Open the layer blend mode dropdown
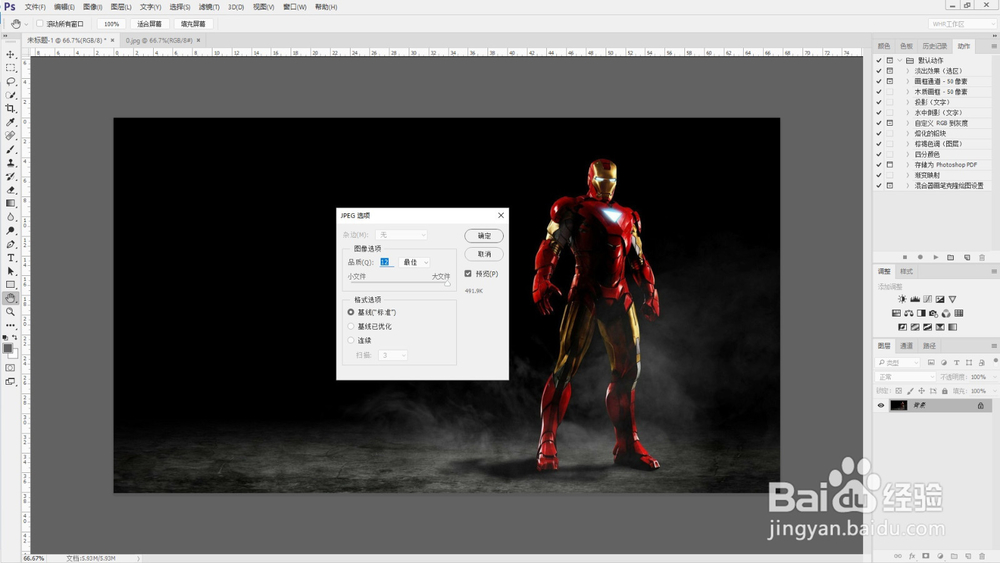Screen dimensions: 1000x563 click(x=906, y=377)
